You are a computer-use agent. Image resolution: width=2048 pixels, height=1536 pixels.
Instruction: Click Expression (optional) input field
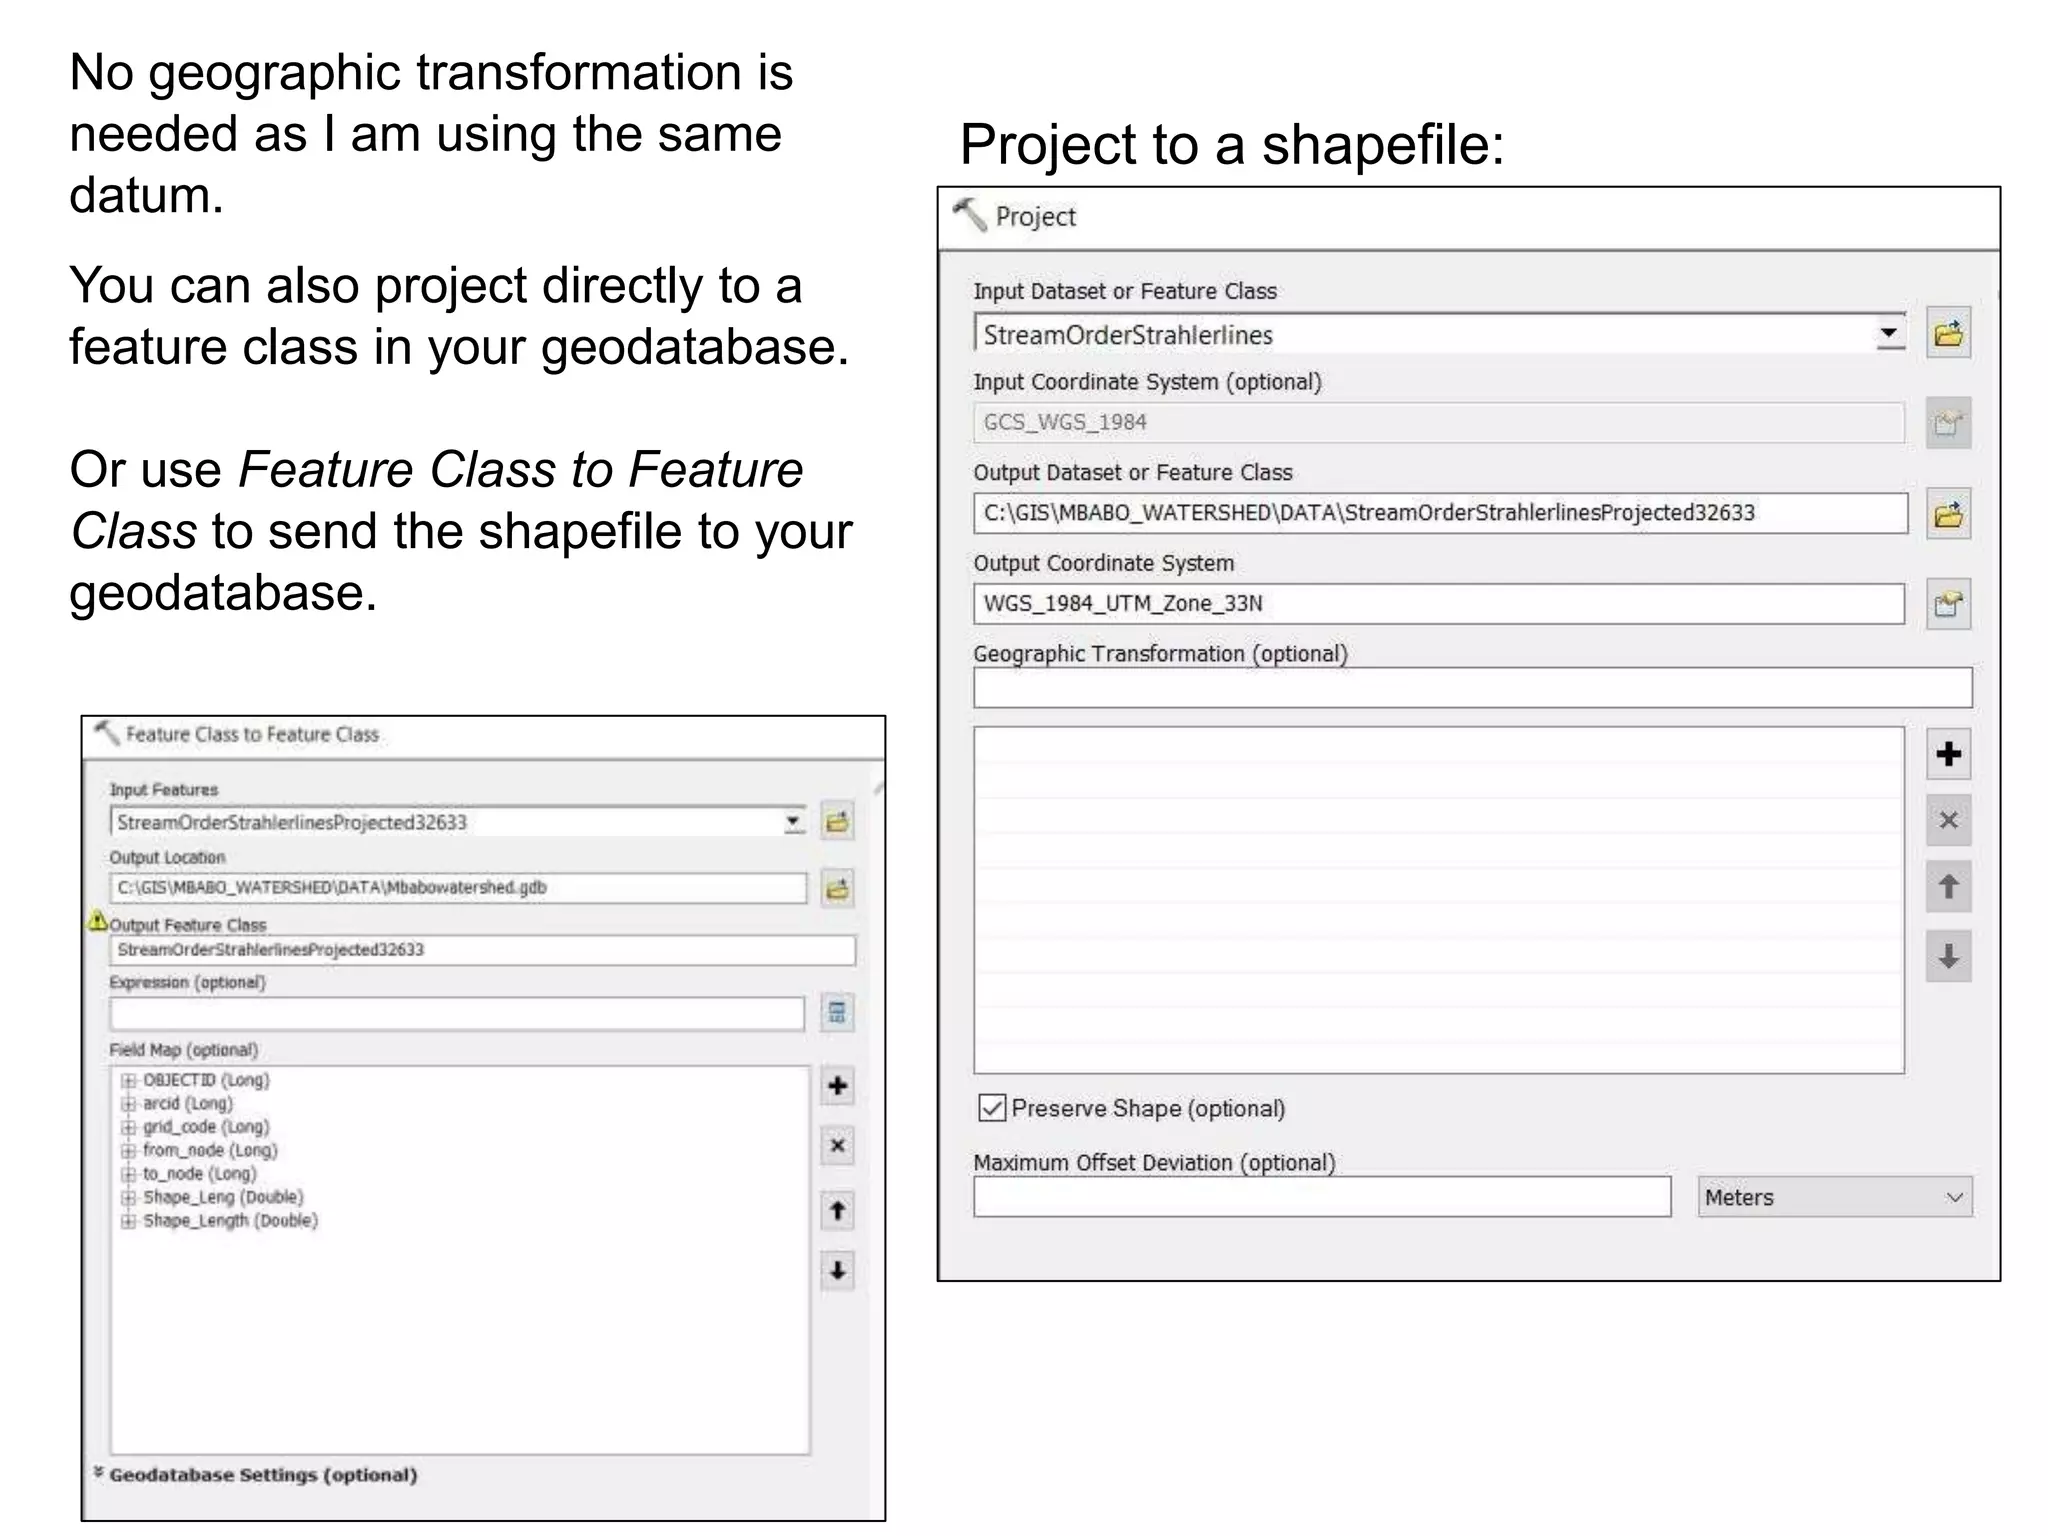458,1013
